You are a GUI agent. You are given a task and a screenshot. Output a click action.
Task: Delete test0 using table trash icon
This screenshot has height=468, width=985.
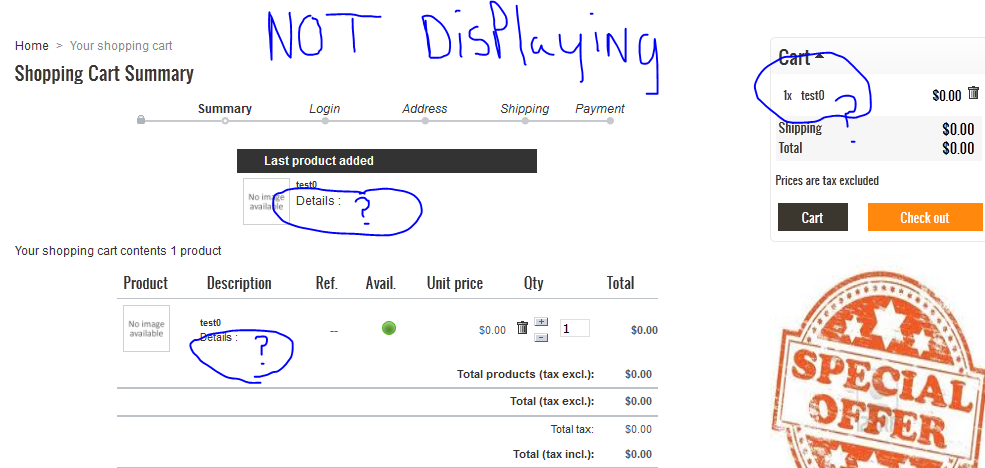[522, 328]
